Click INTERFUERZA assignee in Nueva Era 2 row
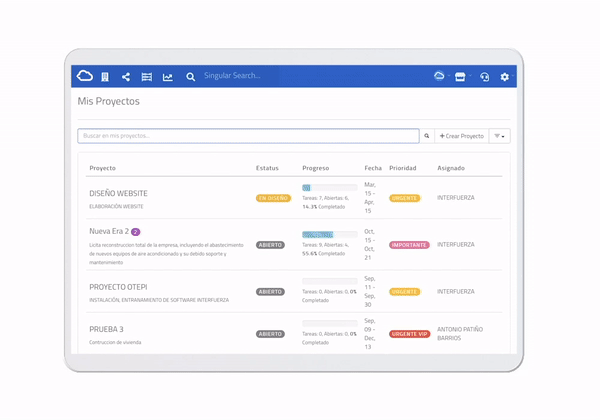Screen dimensions: 600x420 pyautogui.click(x=456, y=244)
